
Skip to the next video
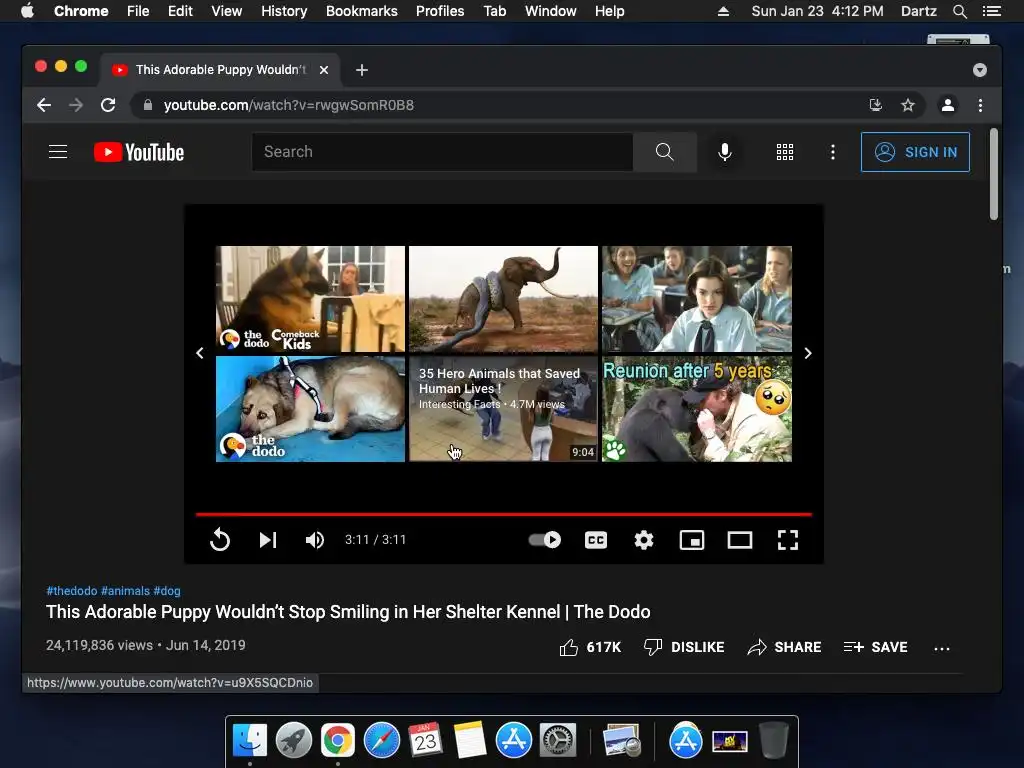point(268,540)
